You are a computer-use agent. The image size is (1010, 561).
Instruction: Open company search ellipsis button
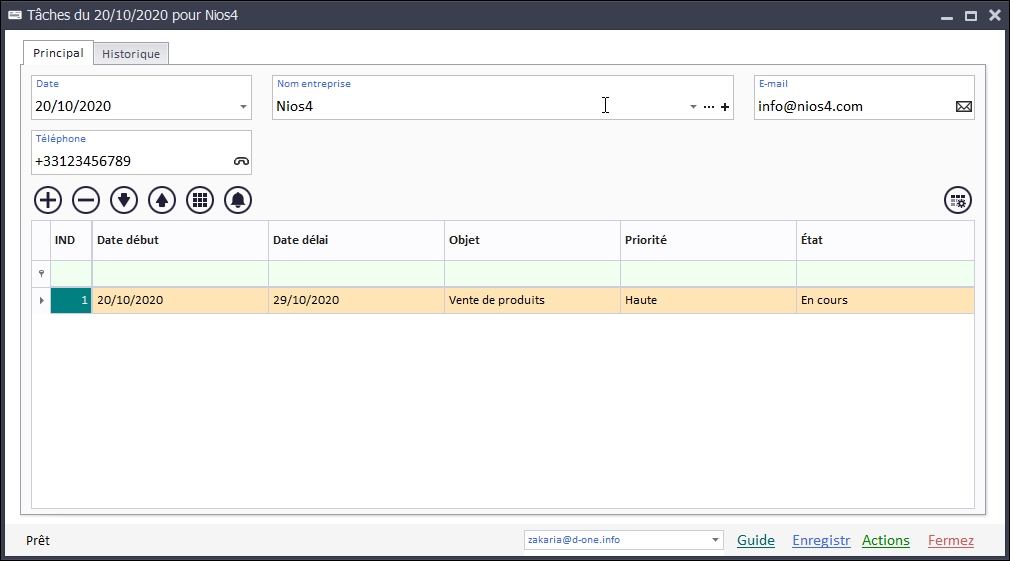[709, 107]
